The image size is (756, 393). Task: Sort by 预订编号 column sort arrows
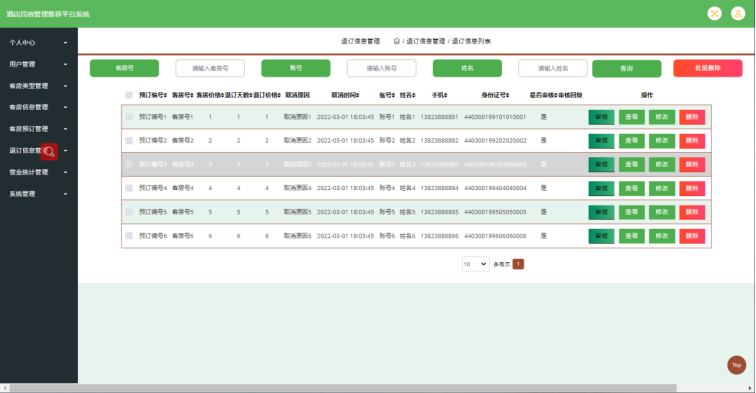pyautogui.click(x=165, y=95)
